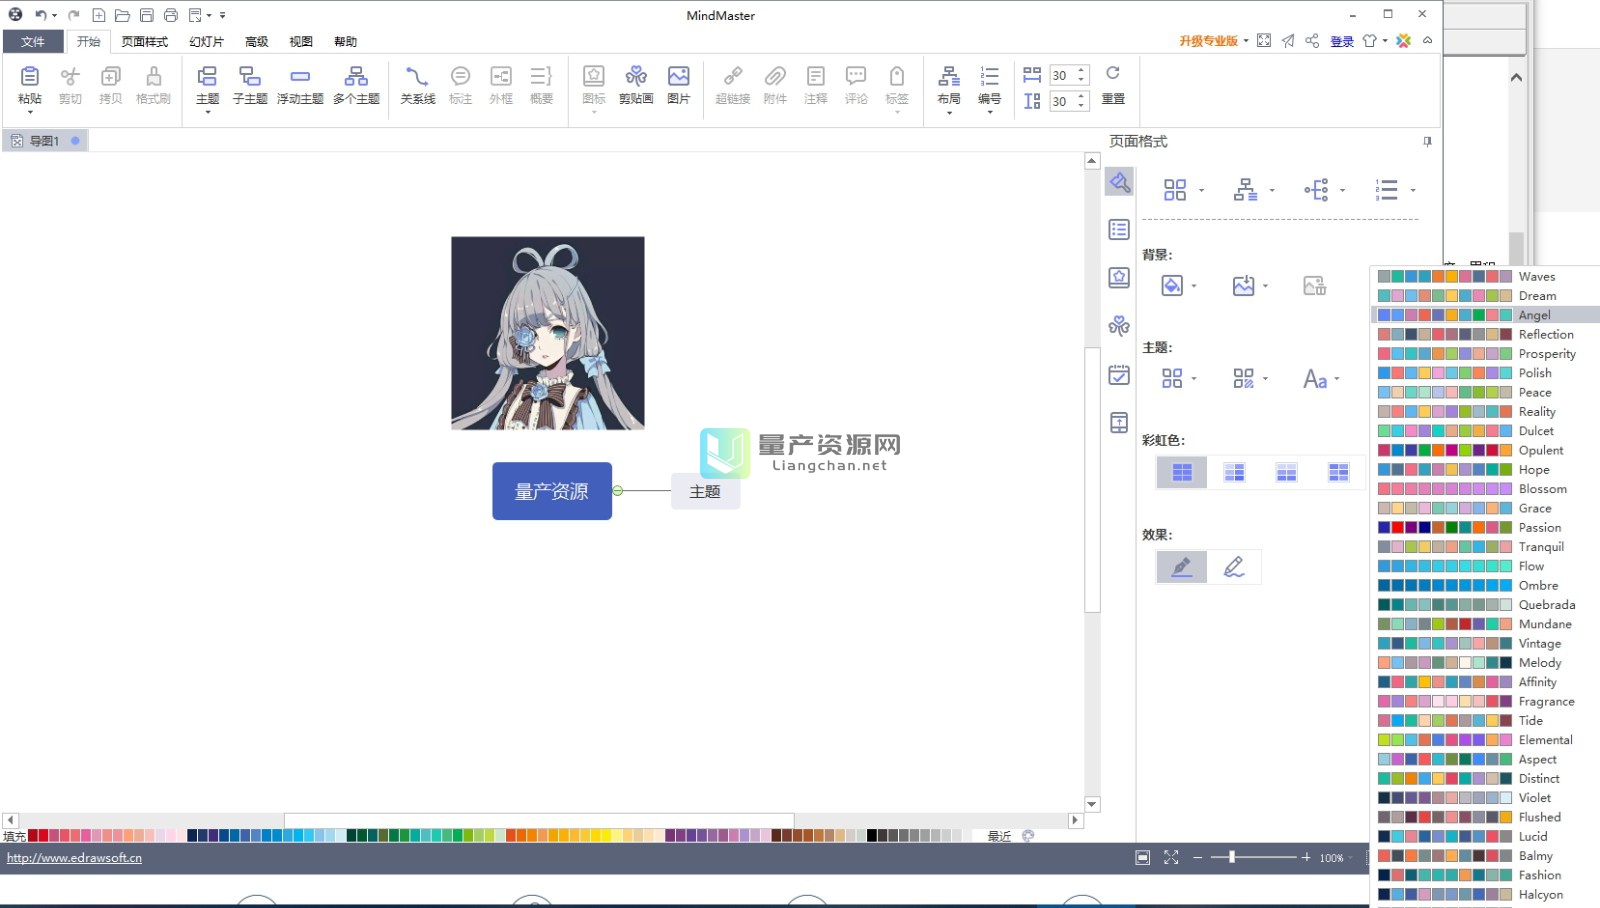Open the edrawsoft.cn link
The width and height of the screenshot is (1600, 908).
tap(74, 858)
